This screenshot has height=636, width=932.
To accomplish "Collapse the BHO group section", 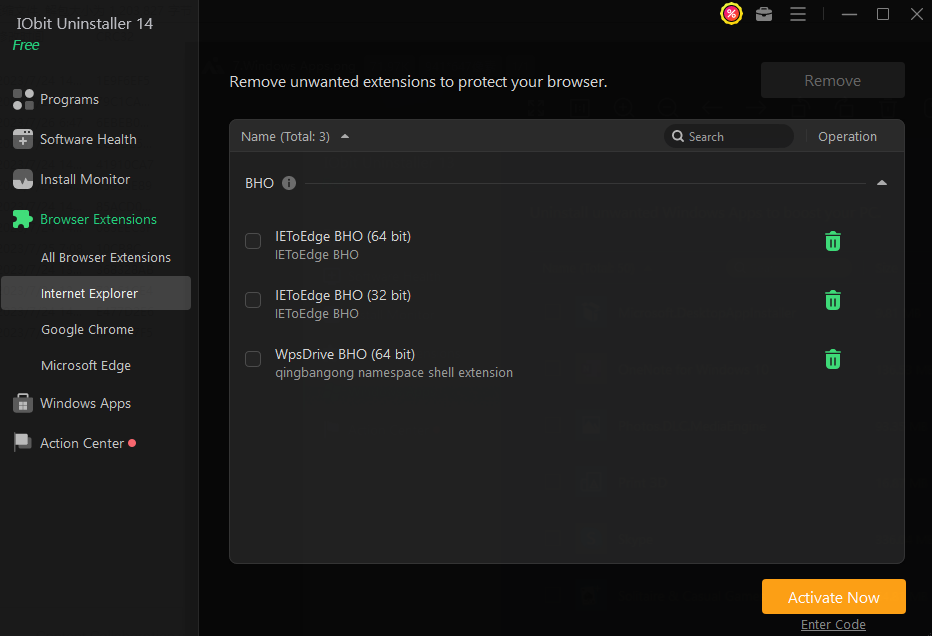I will [x=881, y=183].
